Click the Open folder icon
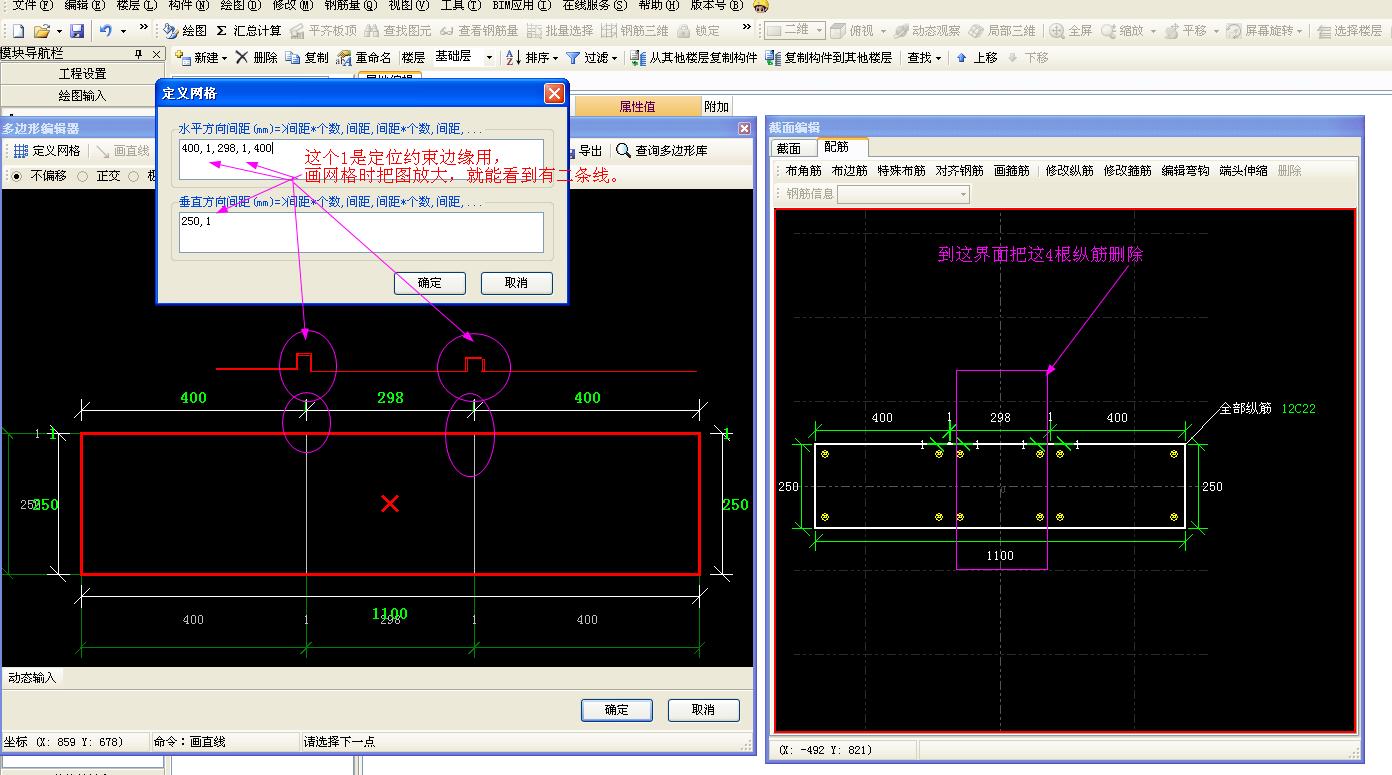 tap(41, 31)
